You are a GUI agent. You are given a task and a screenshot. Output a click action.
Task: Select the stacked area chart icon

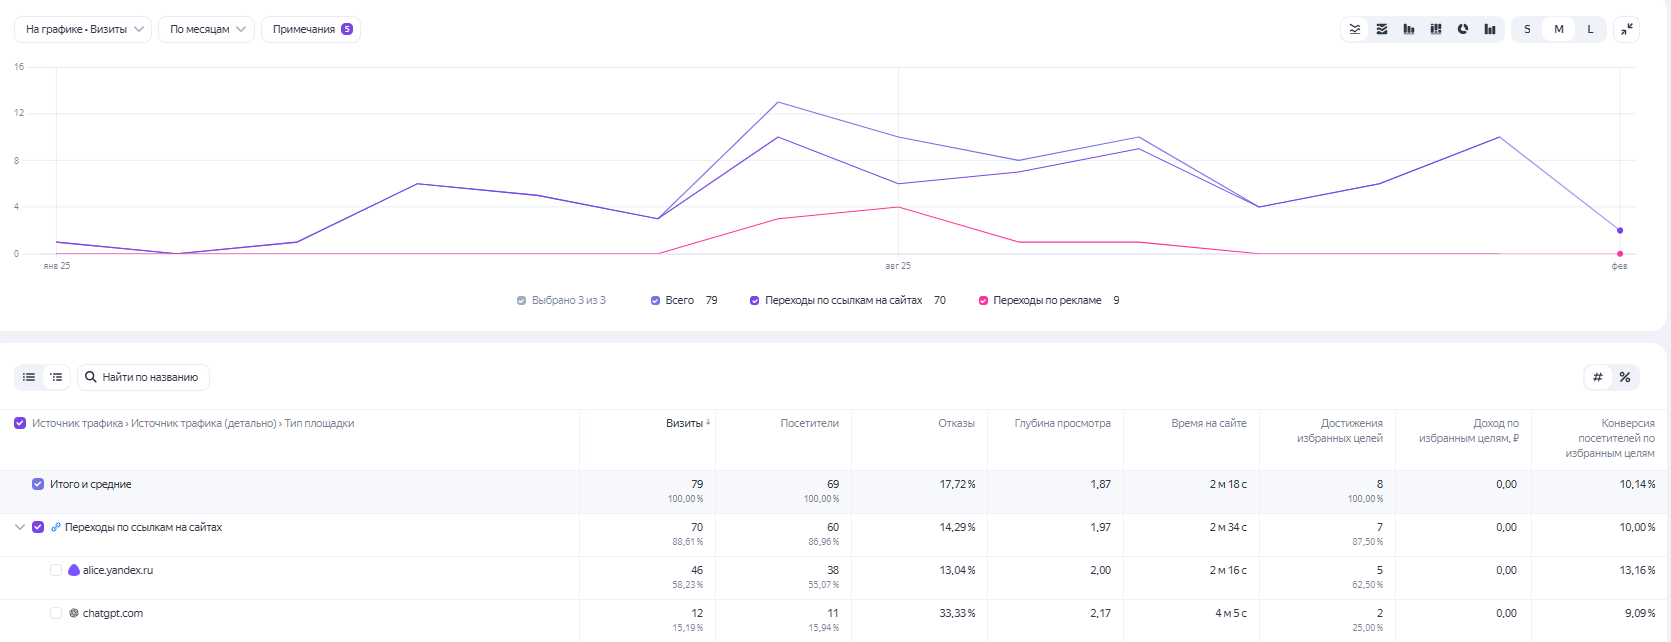(1382, 29)
